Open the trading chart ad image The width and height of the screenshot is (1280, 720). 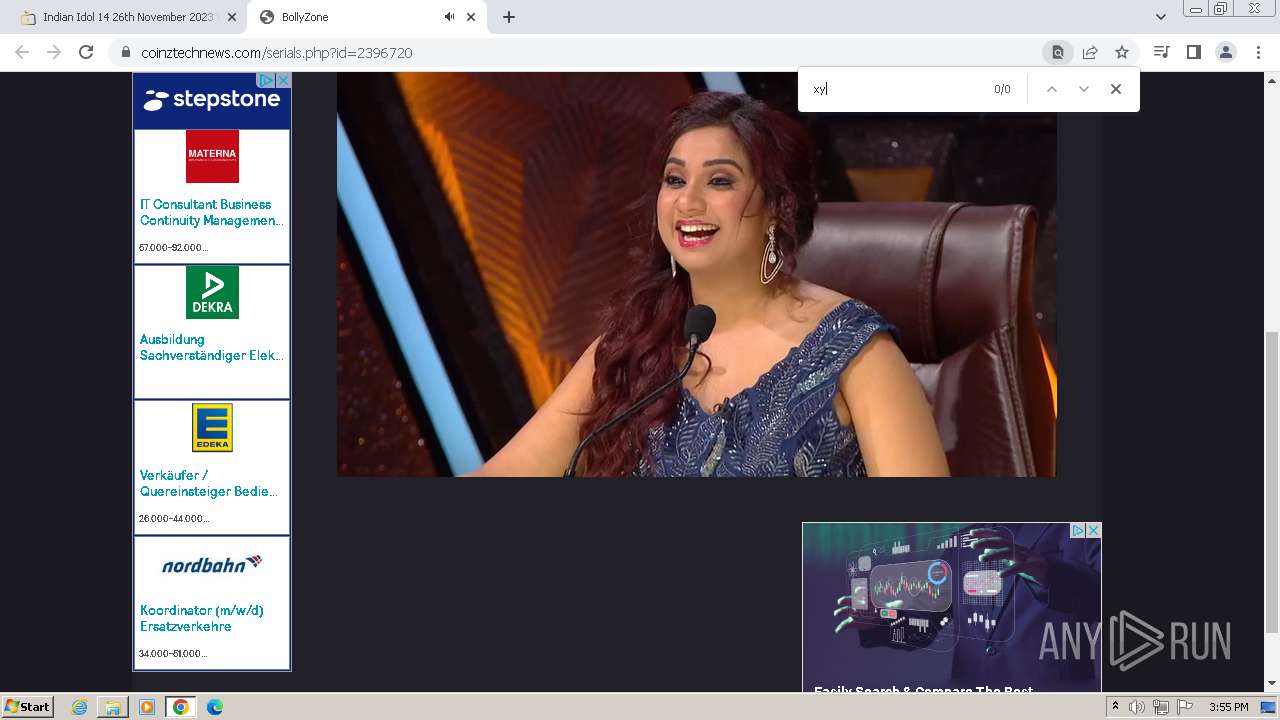951,606
